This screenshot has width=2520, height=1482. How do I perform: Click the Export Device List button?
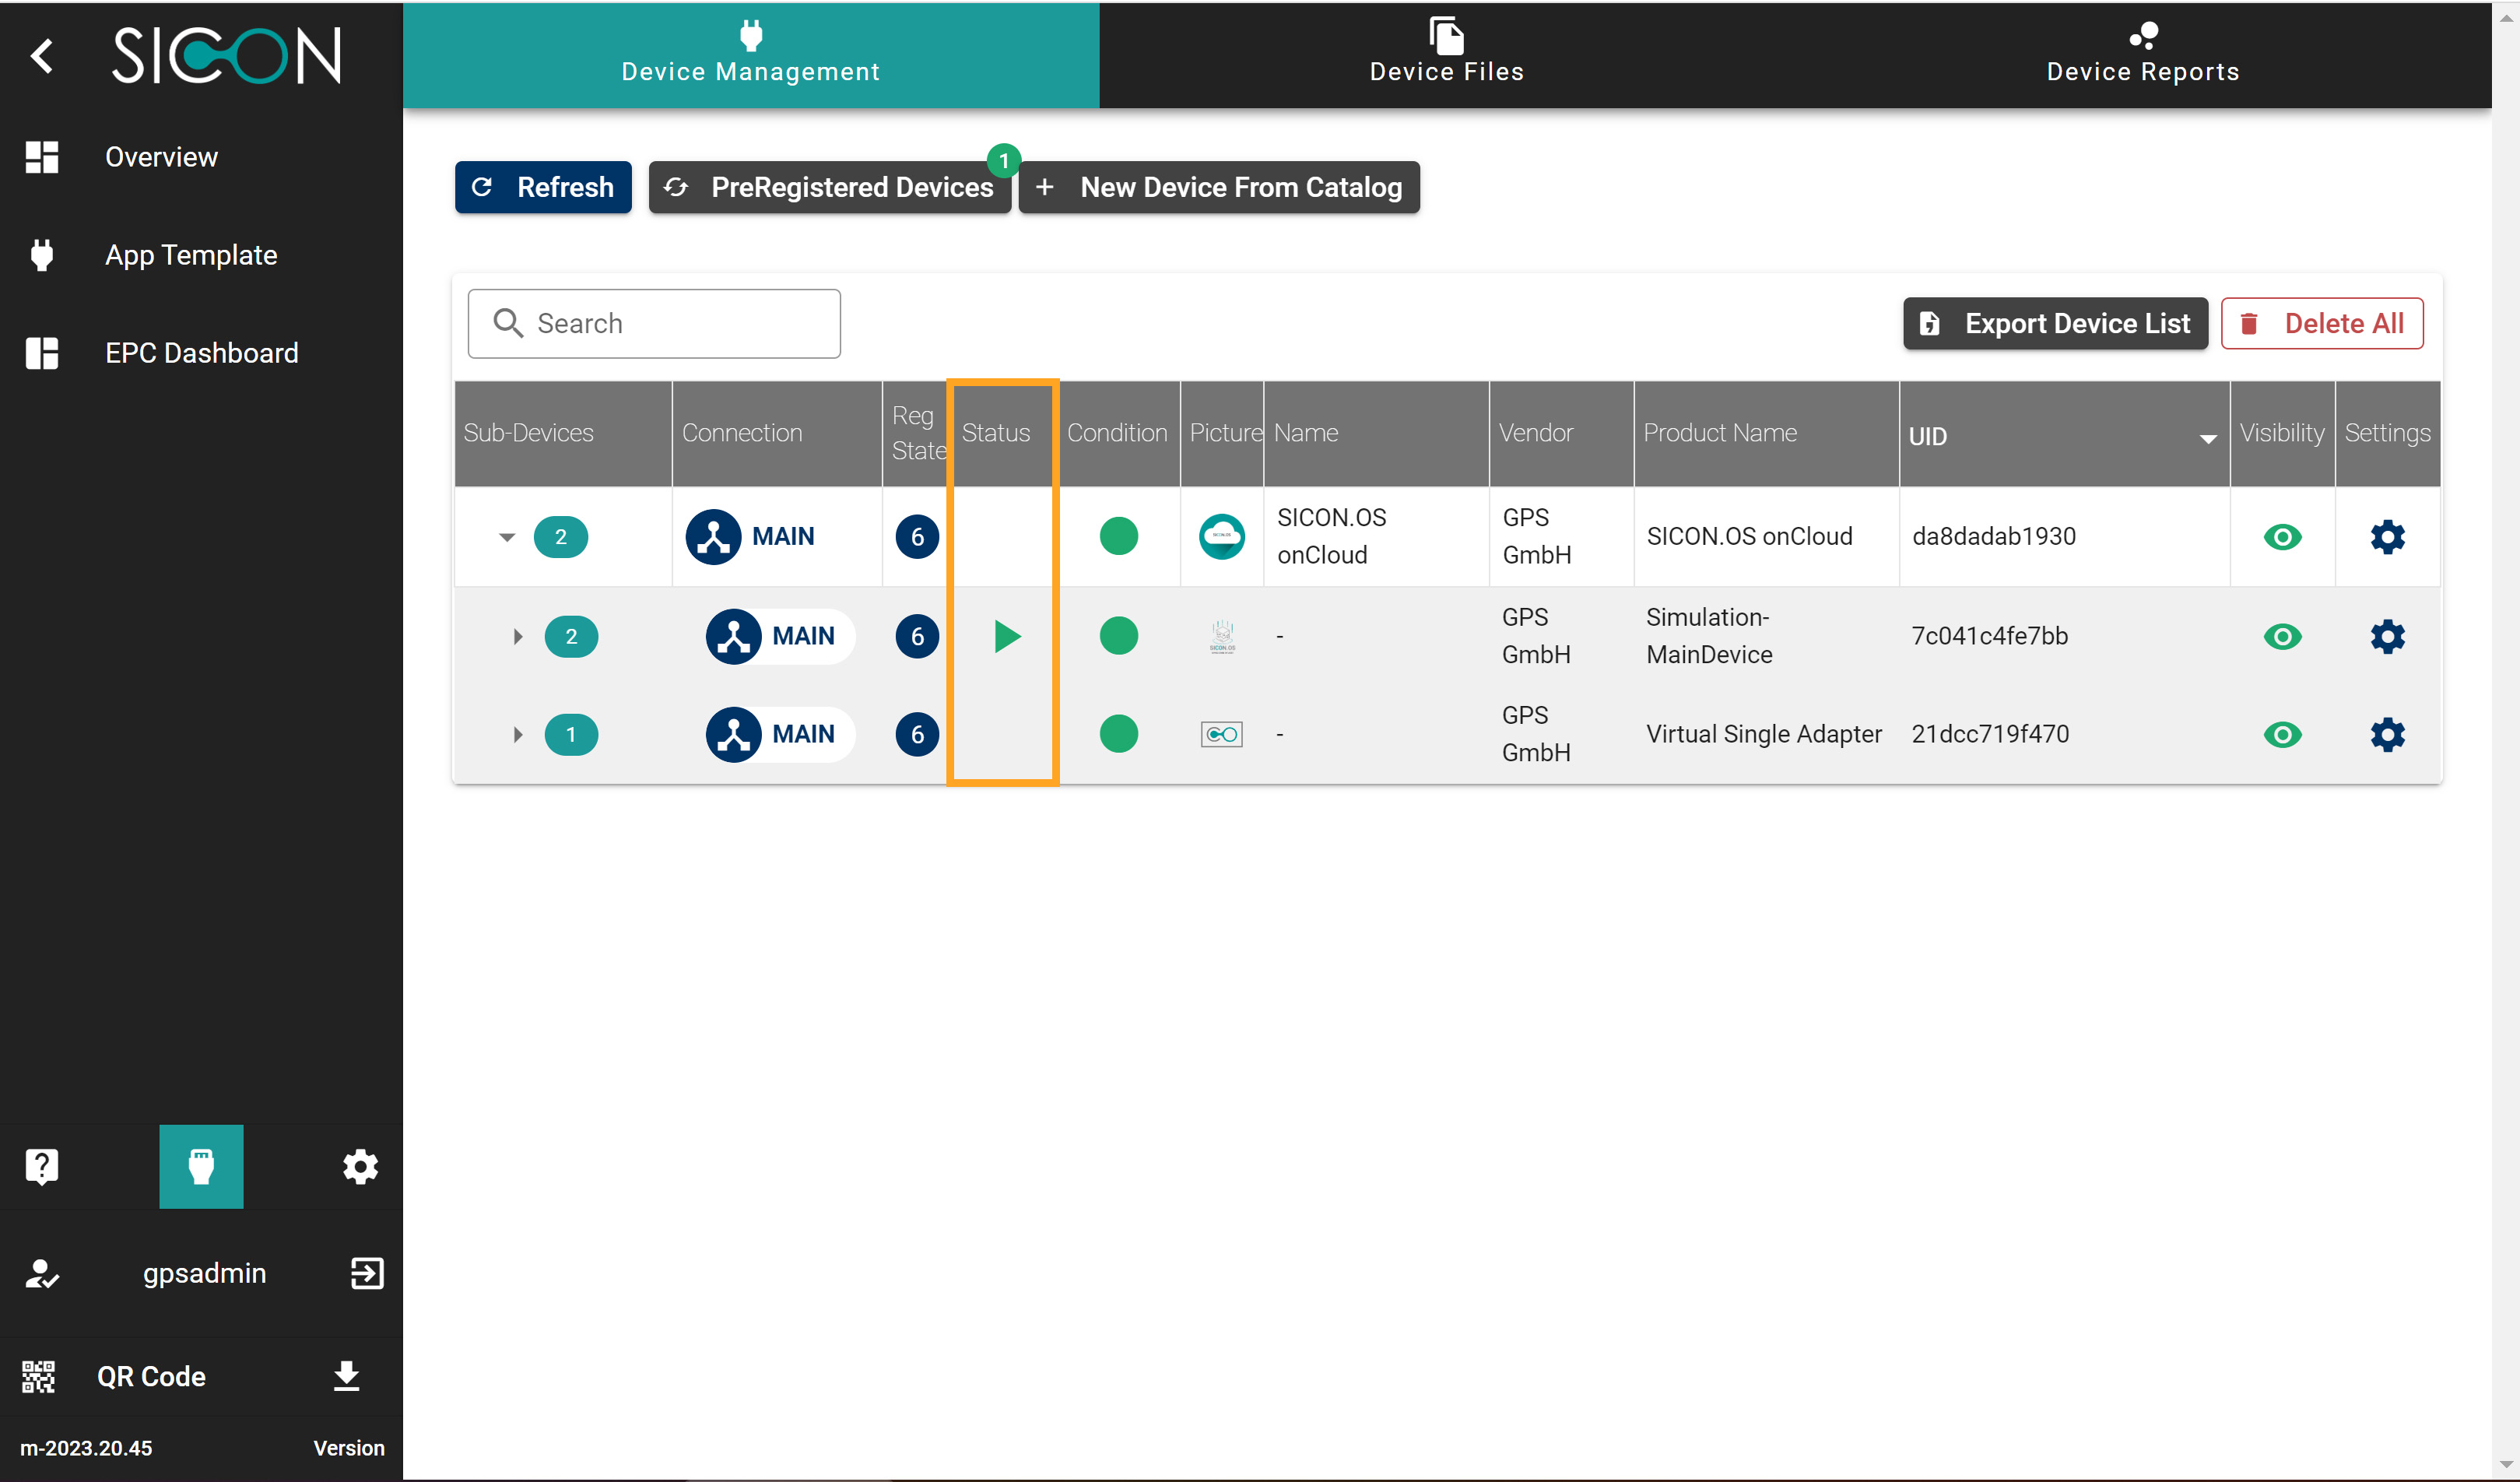(x=2055, y=323)
